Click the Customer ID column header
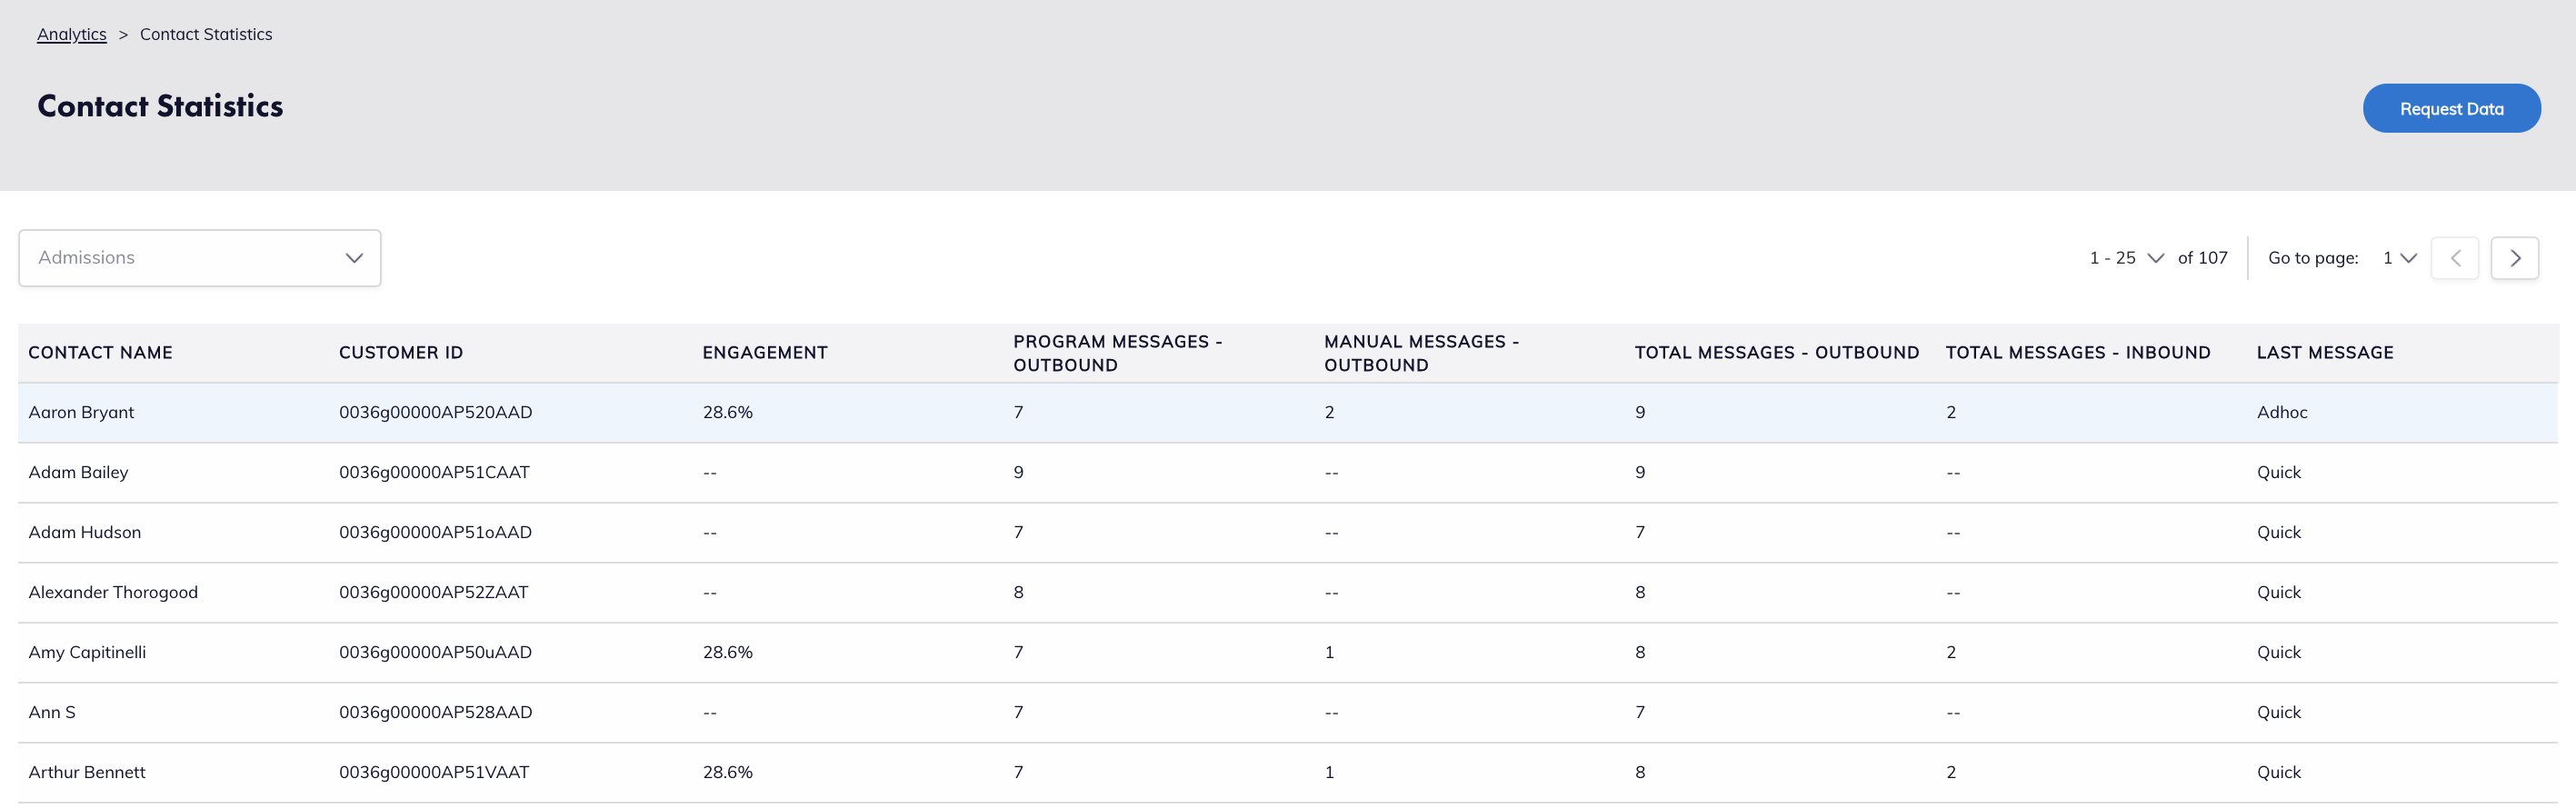 point(401,352)
